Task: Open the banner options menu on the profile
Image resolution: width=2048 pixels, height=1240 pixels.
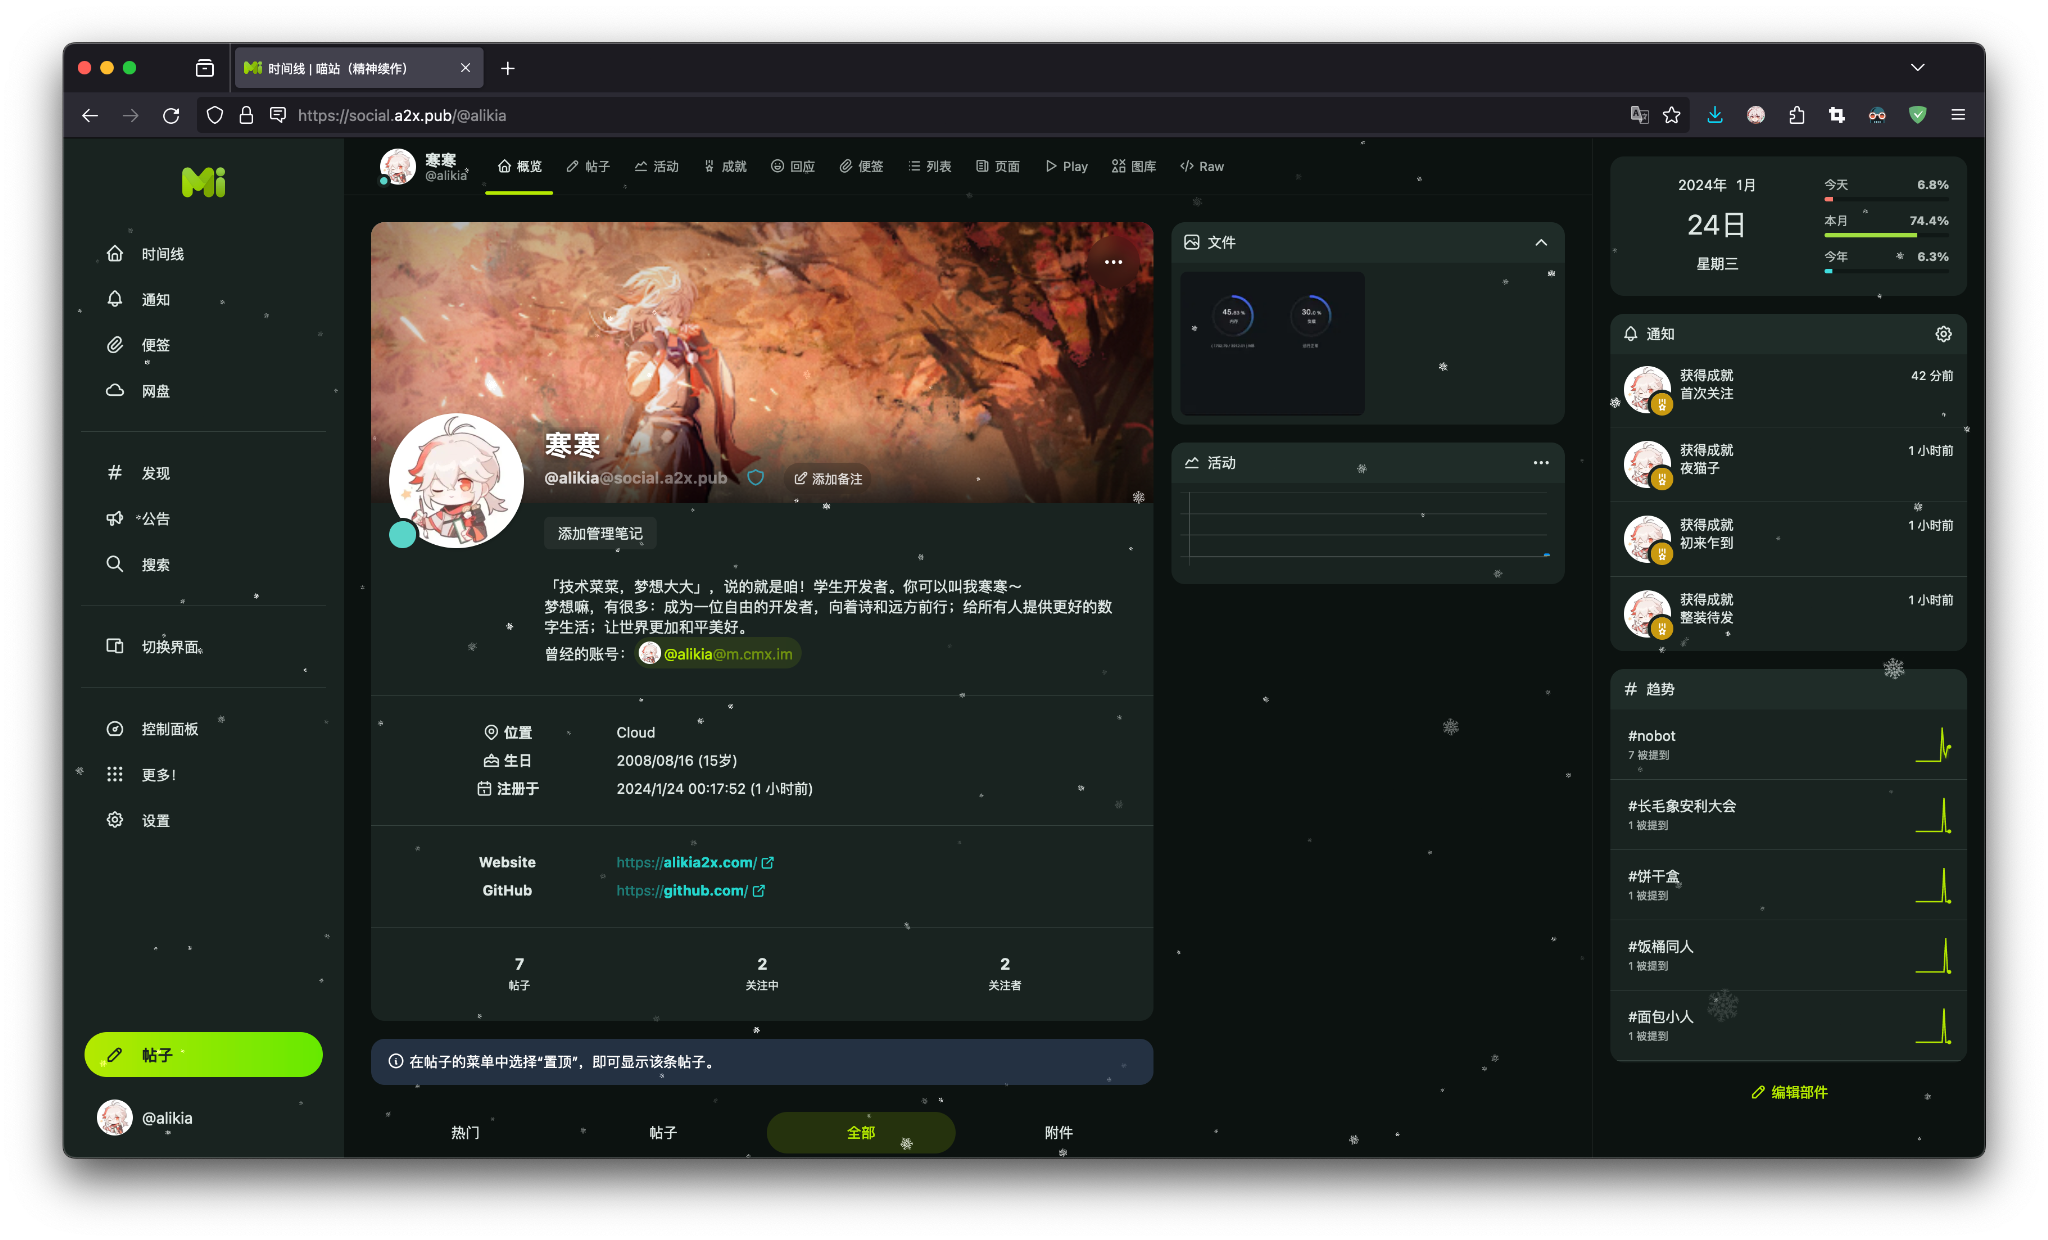Action: (1113, 261)
